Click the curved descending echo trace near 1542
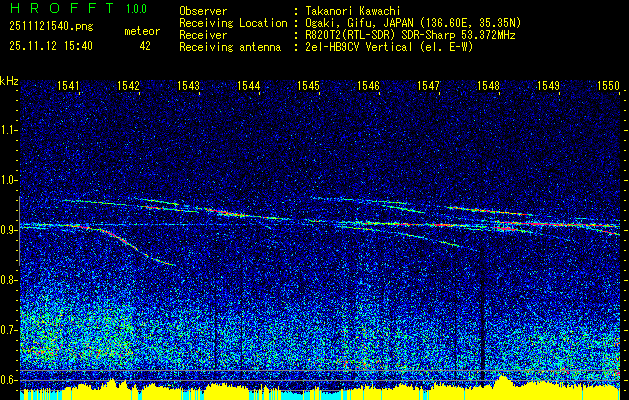 (126, 242)
